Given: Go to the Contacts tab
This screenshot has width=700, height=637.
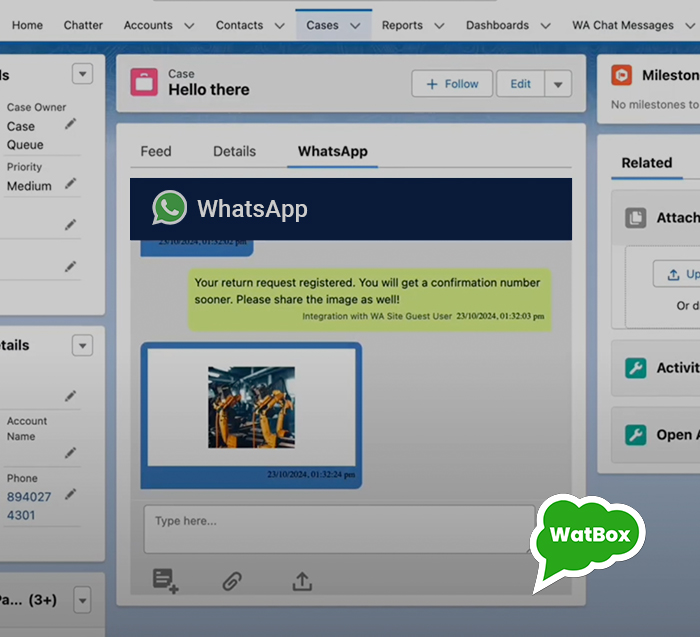Looking at the screenshot, I should coord(239,25).
